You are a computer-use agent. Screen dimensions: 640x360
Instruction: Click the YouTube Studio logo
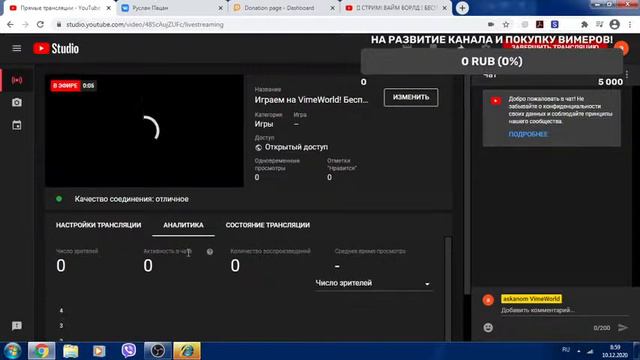[x=56, y=49]
